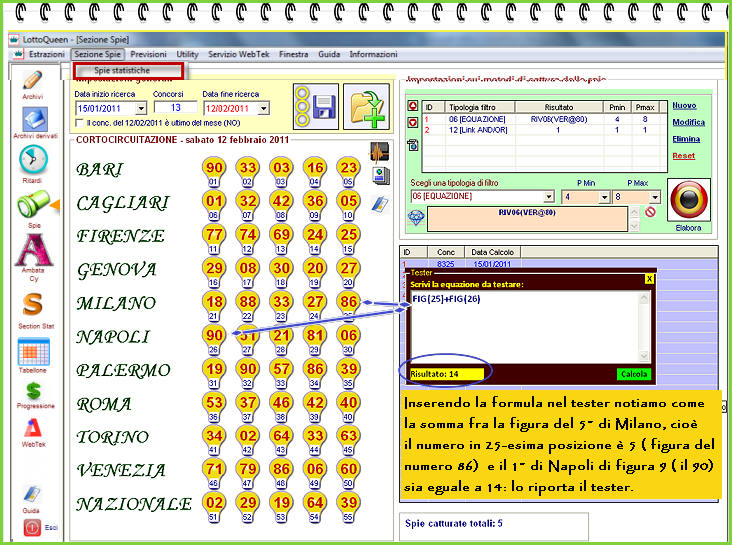Click the red up-arrow icon beside filter table
The image size is (732, 545).
(x=413, y=106)
